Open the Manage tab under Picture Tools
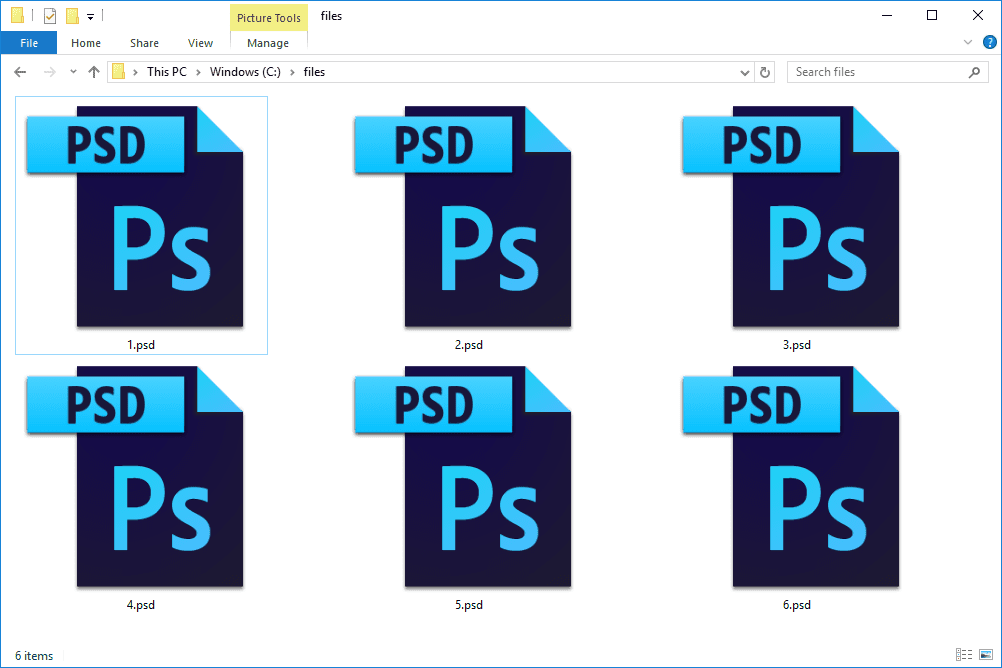1002x668 pixels. coord(268,43)
